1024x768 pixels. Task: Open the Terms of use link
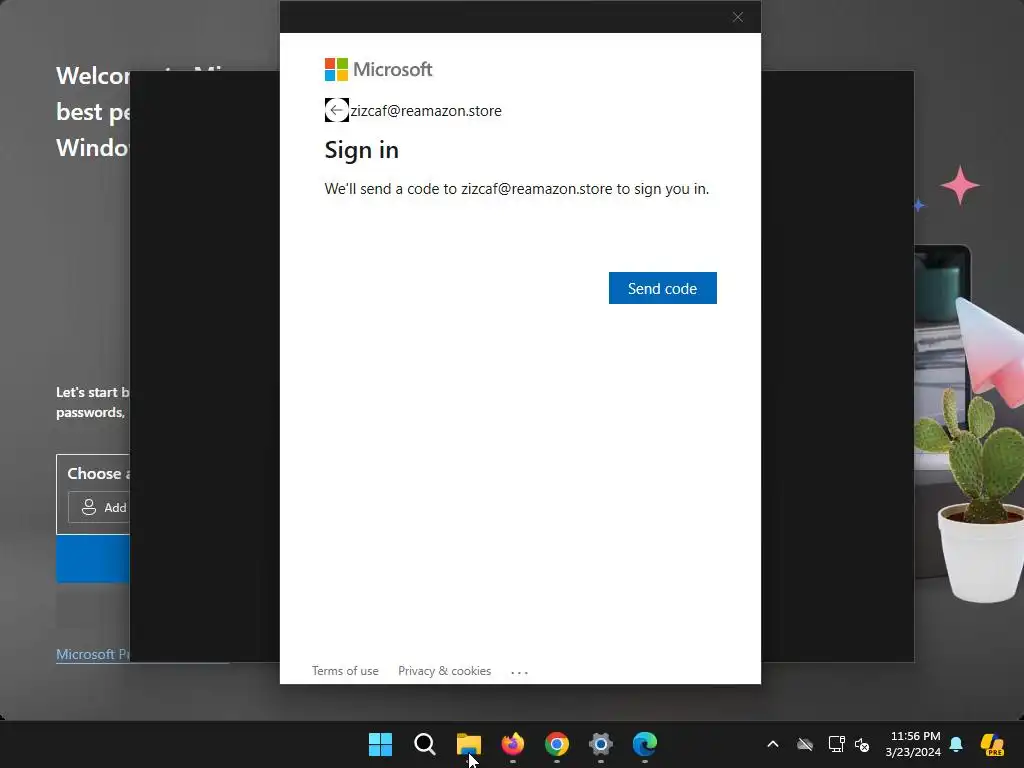[345, 671]
